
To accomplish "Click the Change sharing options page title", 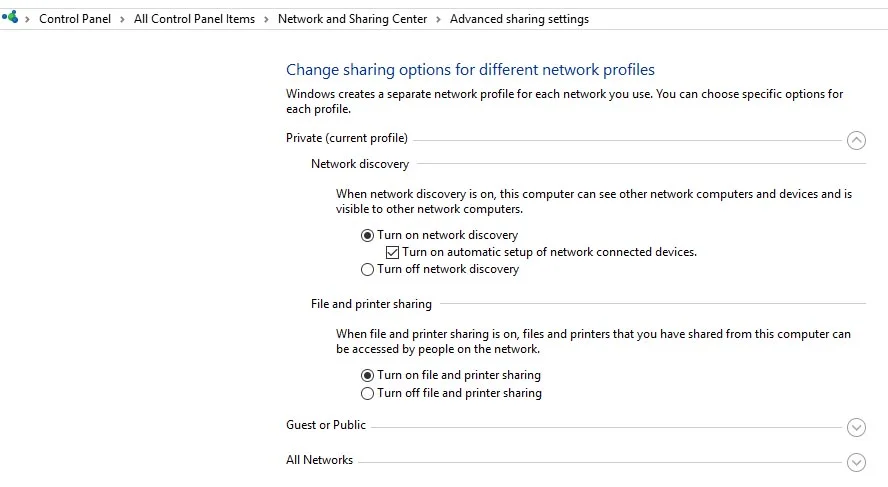I will [x=470, y=70].
